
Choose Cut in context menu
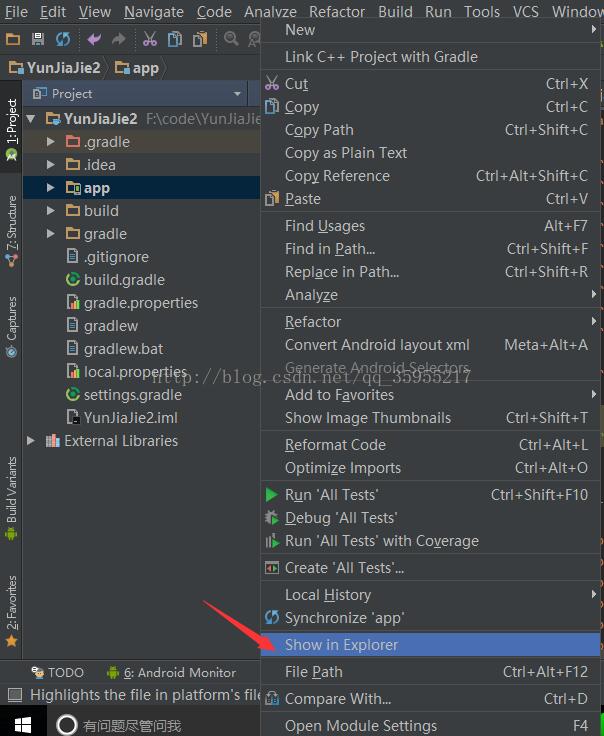pos(430,84)
